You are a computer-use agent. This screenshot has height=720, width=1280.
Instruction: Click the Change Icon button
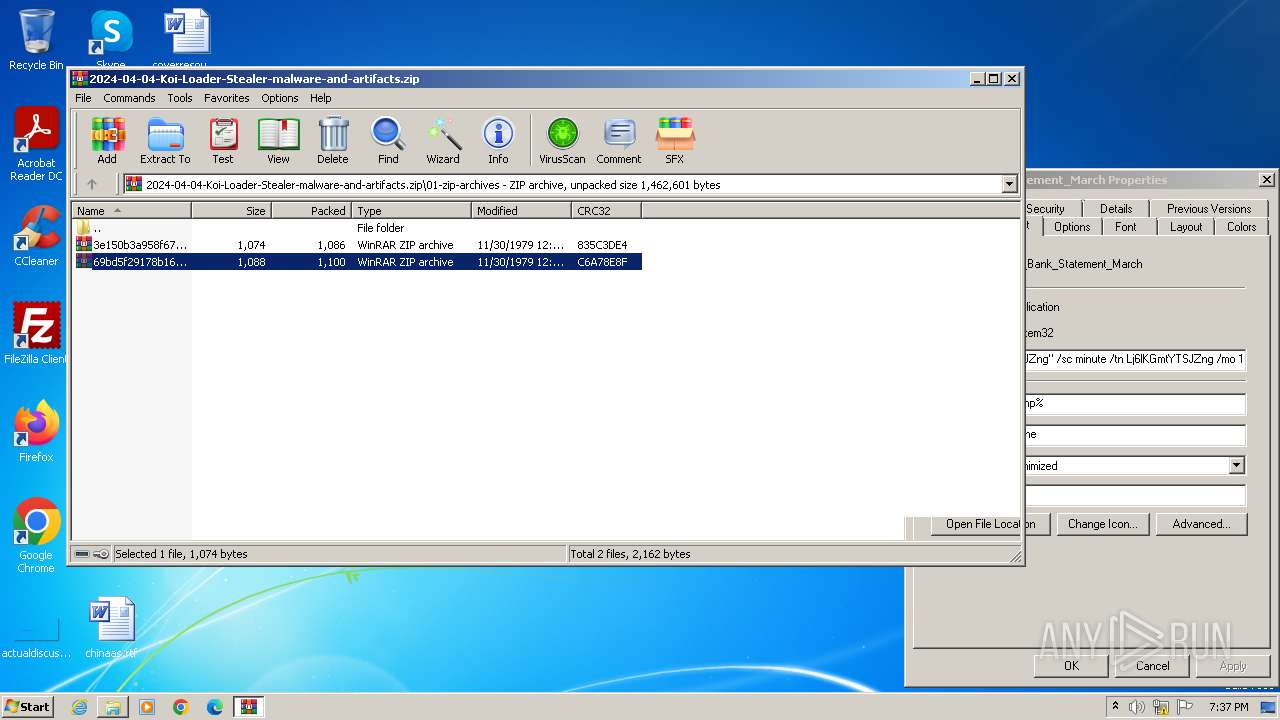coord(1102,524)
